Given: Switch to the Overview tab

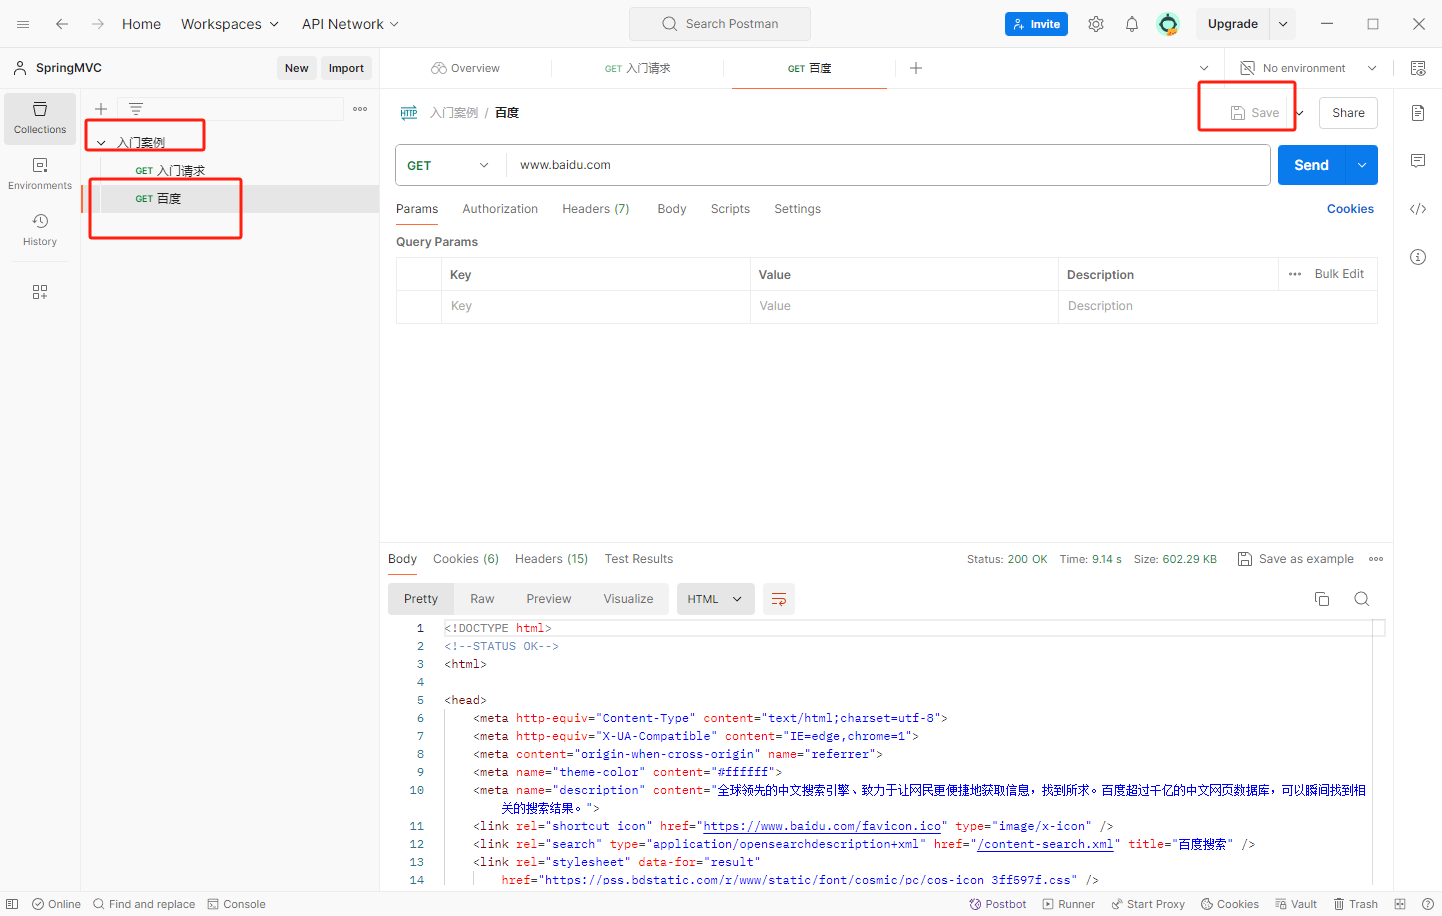Looking at the screenshot, I should (465, 68).
